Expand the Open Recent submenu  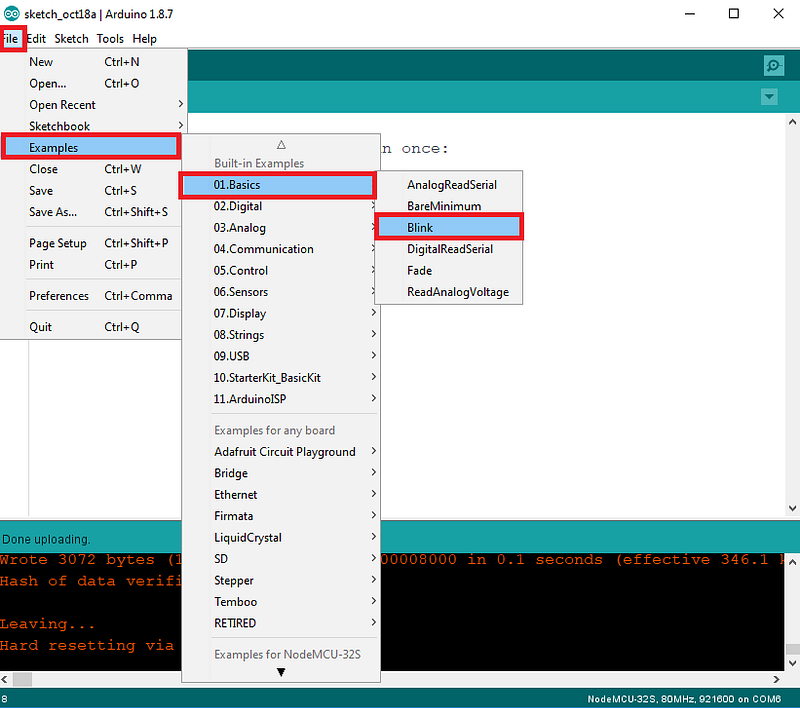pos(94,105)
